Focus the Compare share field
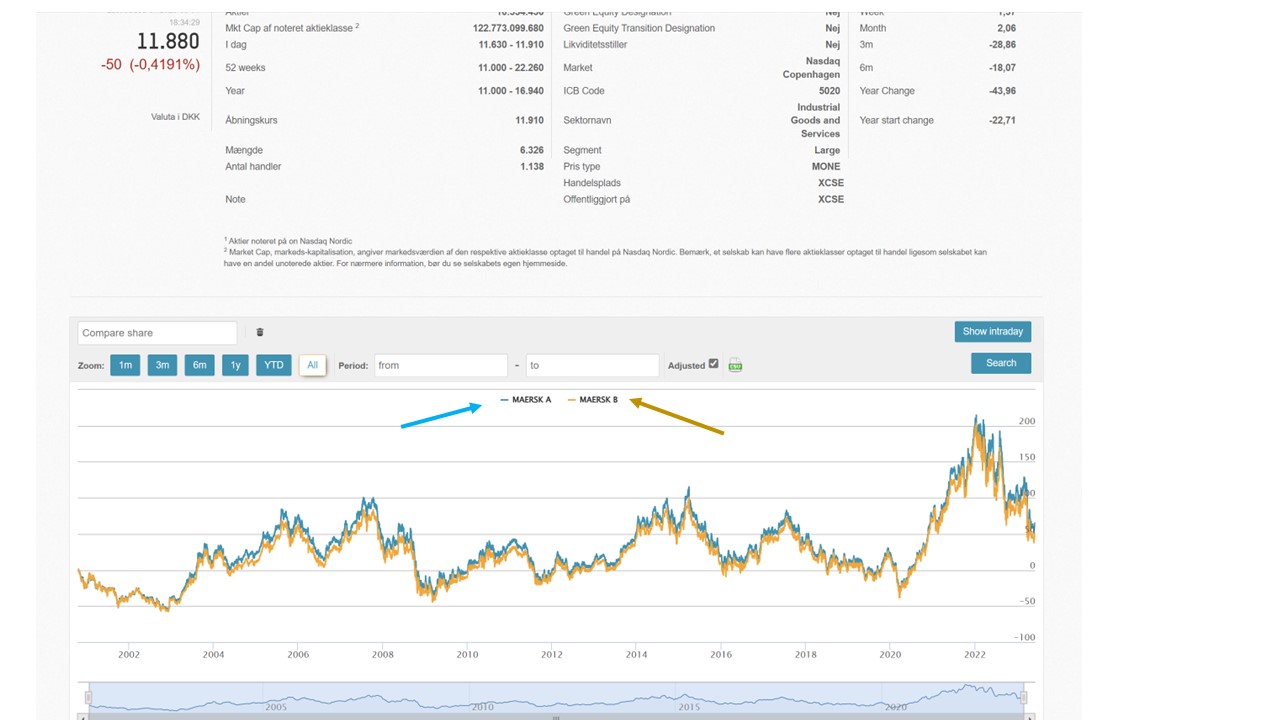1280x720 pixels. click(x=157, y=333)
